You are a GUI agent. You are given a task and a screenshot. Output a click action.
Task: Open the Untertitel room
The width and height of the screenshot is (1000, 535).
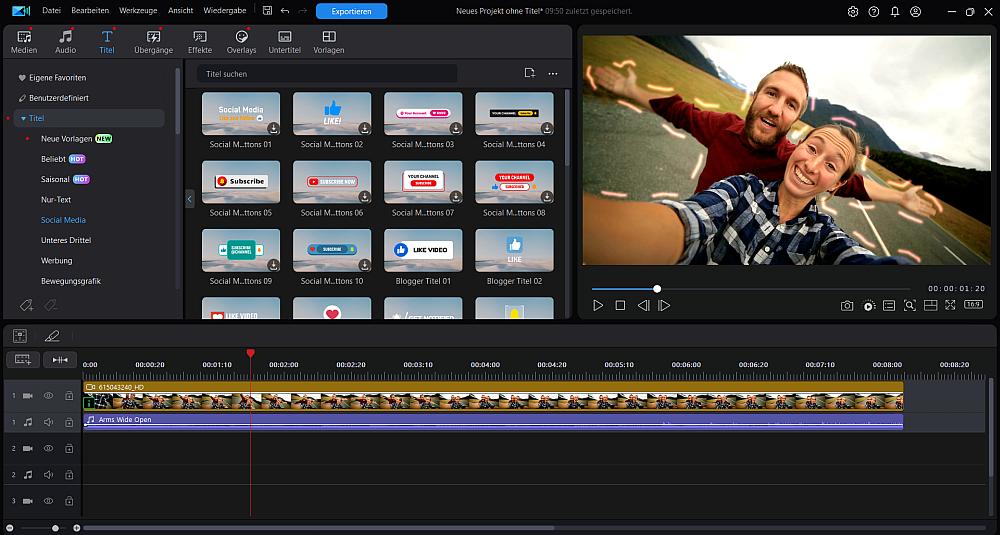tap(284, 42)
